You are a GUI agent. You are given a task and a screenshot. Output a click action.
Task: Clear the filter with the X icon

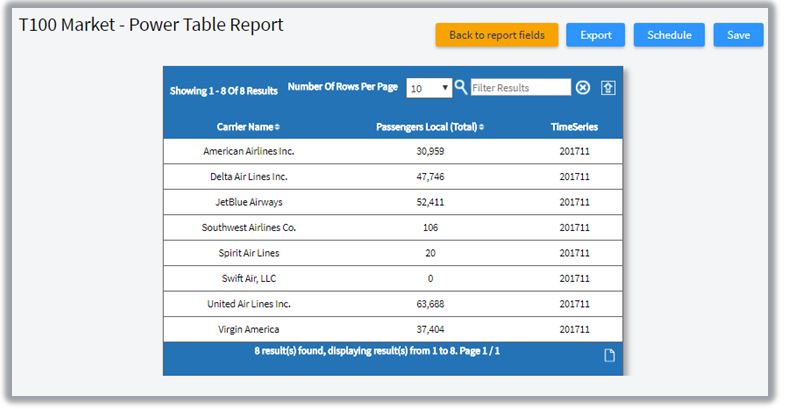583,88
